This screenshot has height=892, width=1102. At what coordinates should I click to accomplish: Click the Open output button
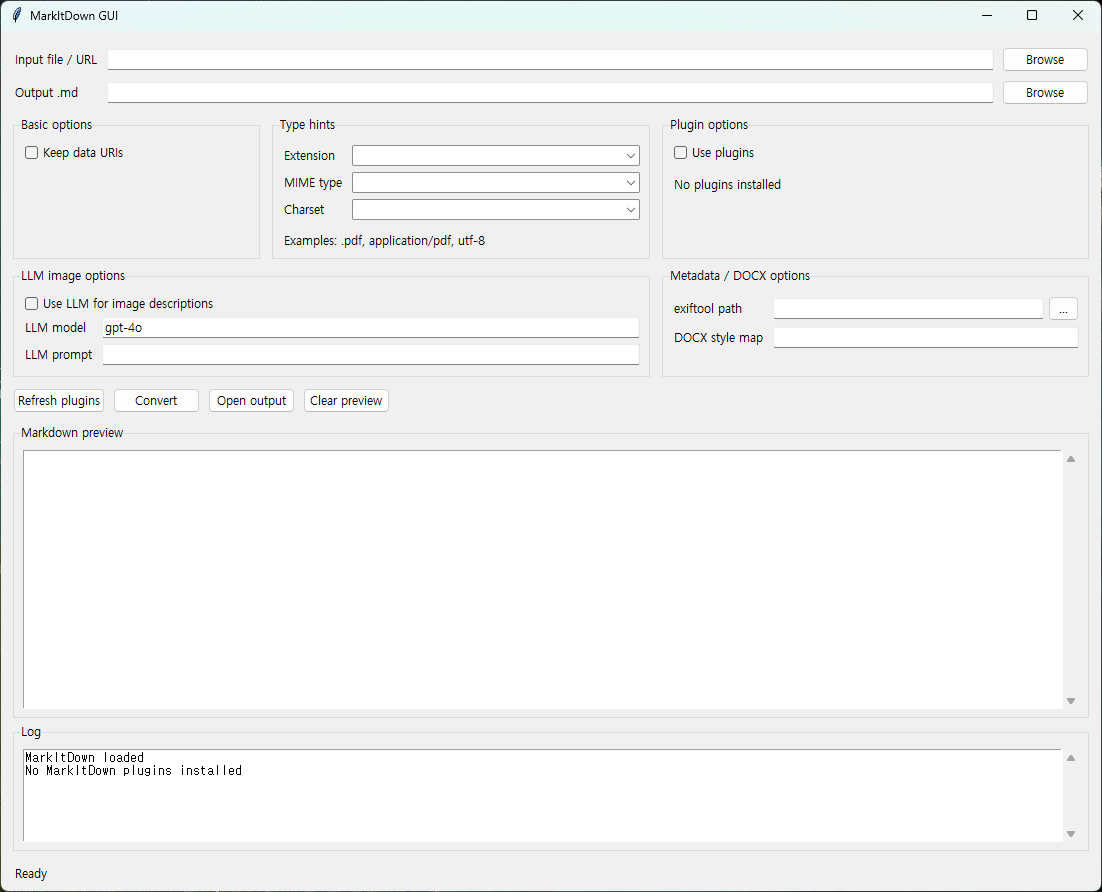(x=251, y=401)
